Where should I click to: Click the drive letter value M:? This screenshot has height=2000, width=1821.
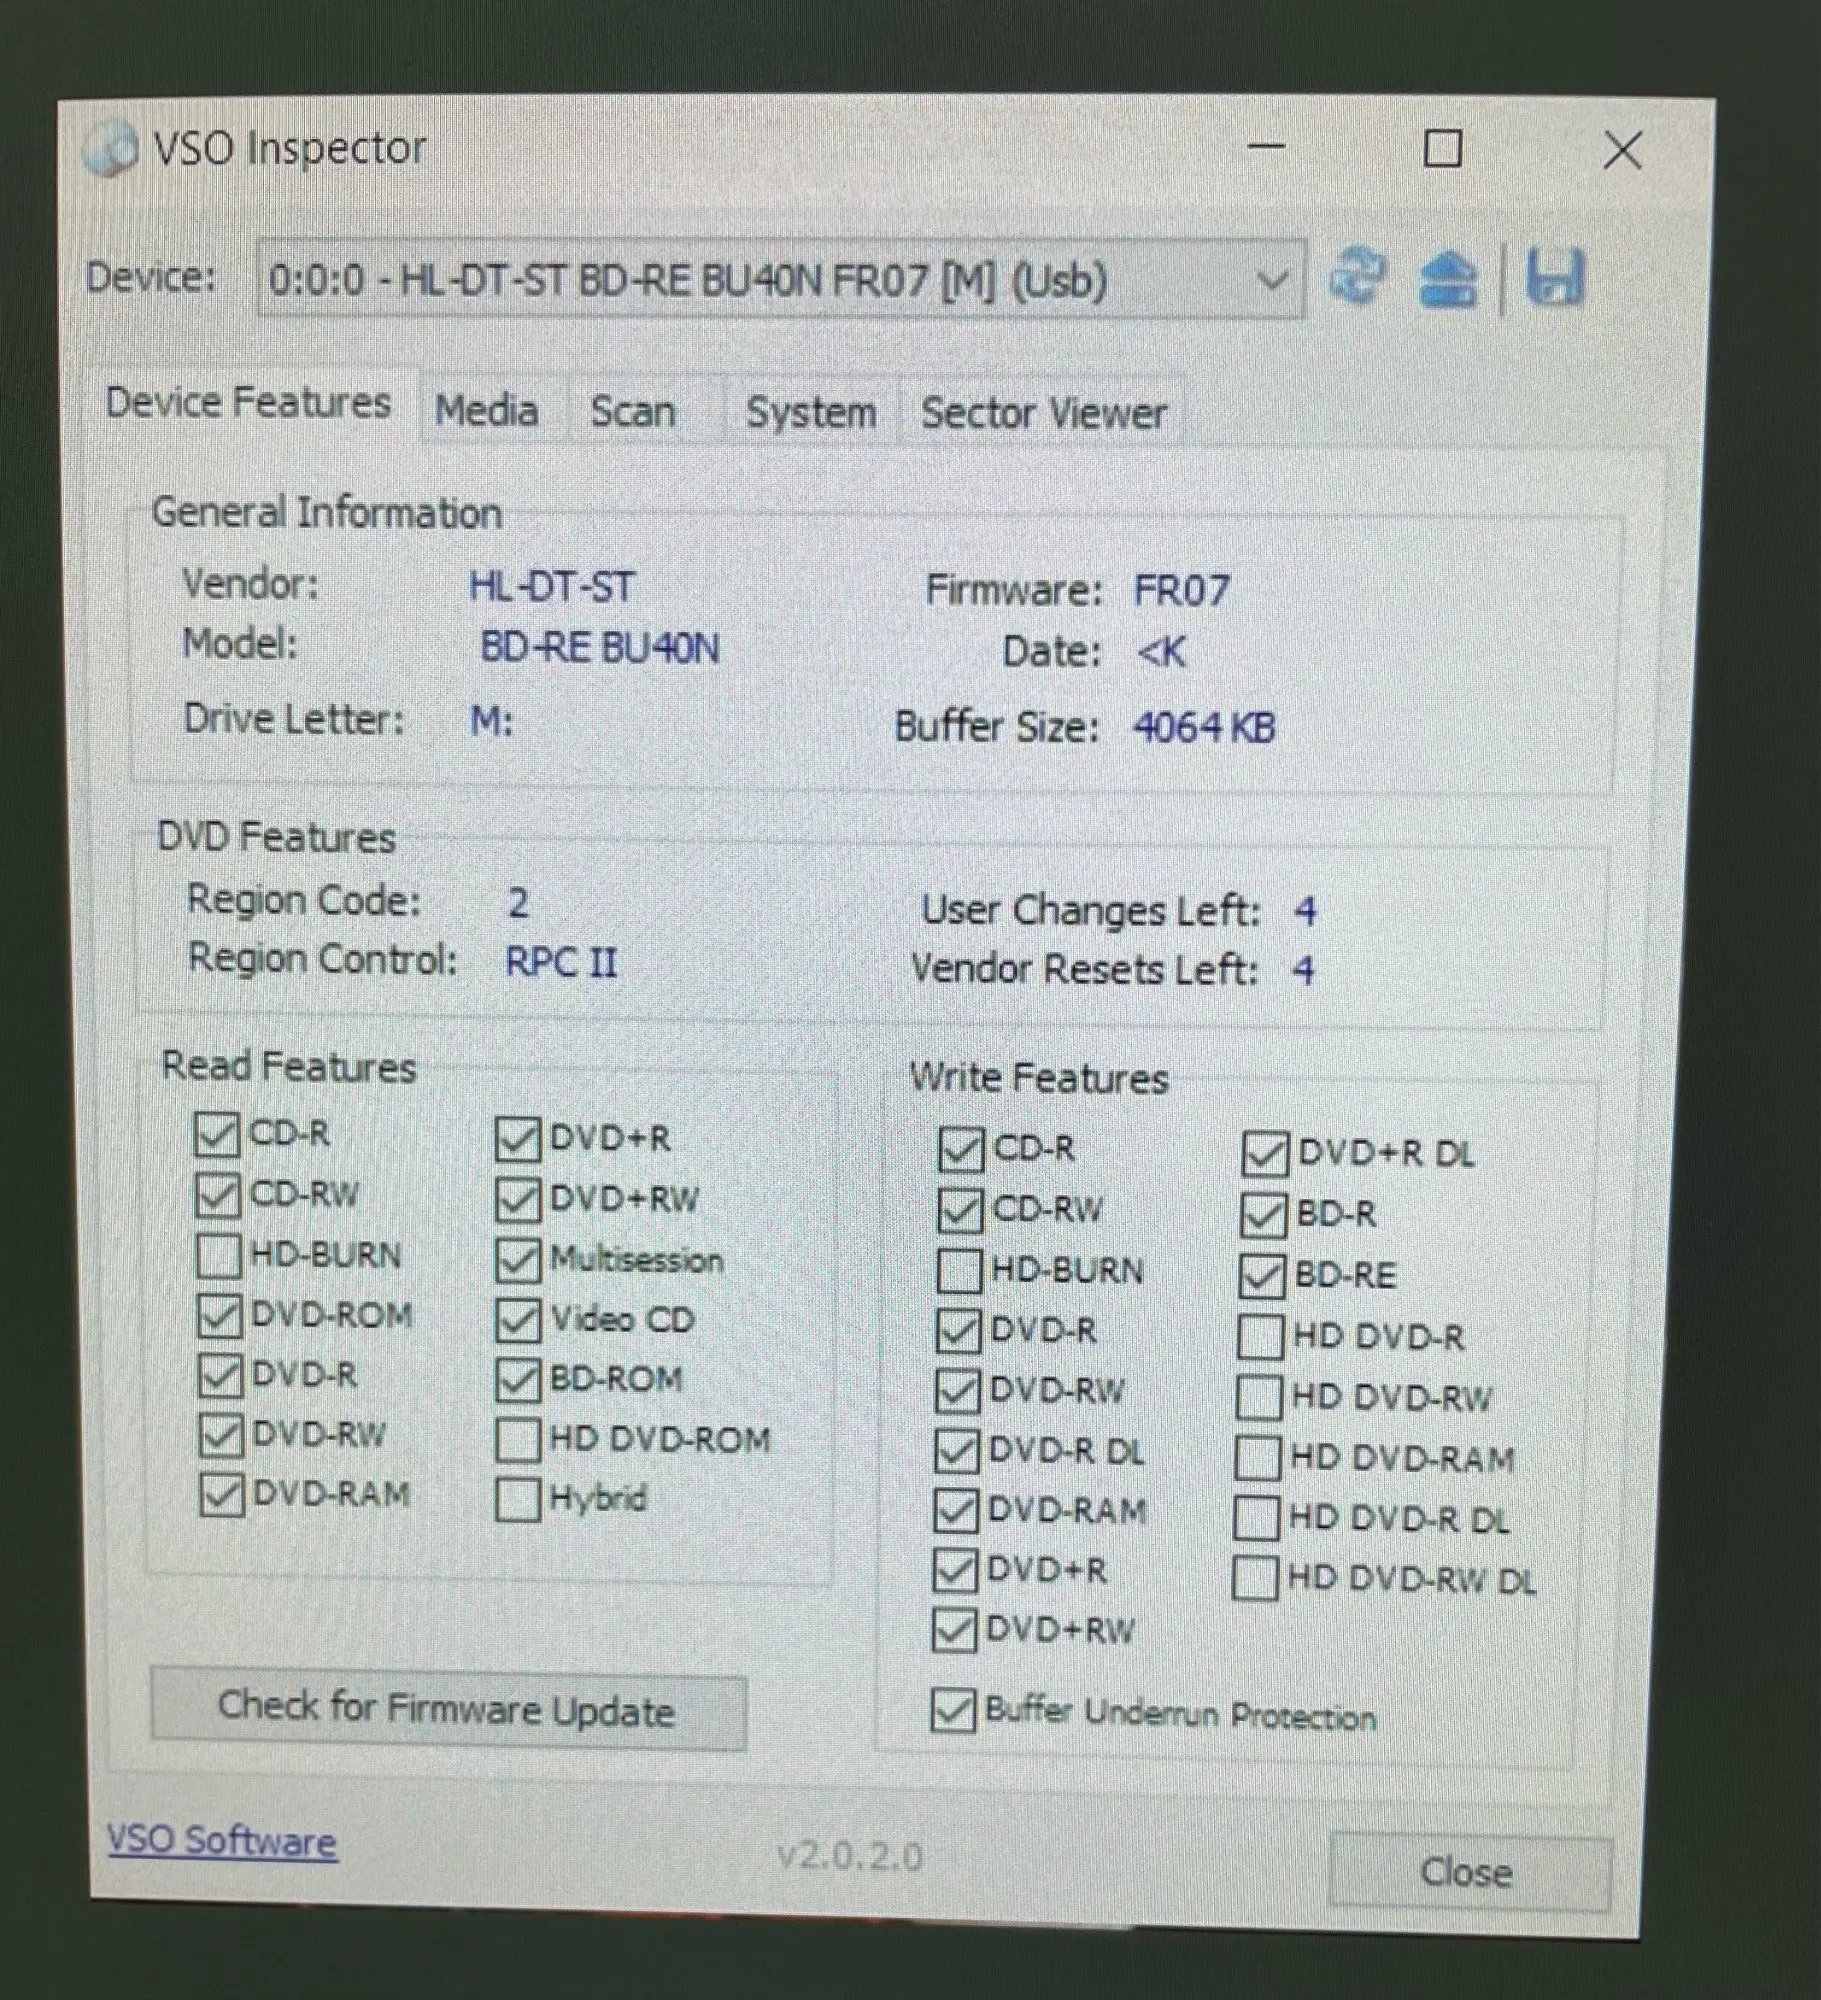tap(492, 720)
